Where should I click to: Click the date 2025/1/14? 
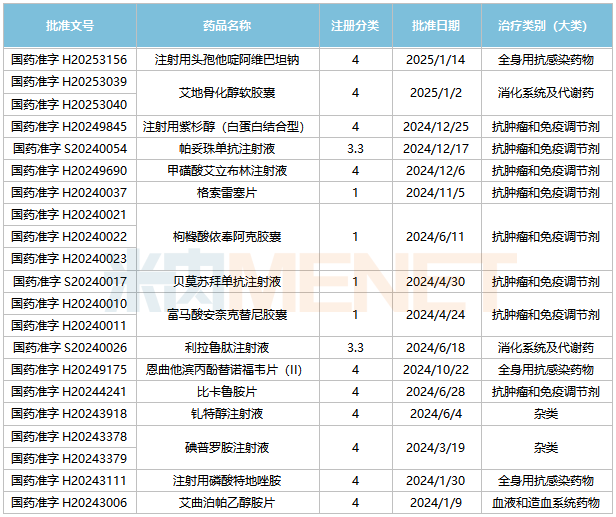pos(436,60)
